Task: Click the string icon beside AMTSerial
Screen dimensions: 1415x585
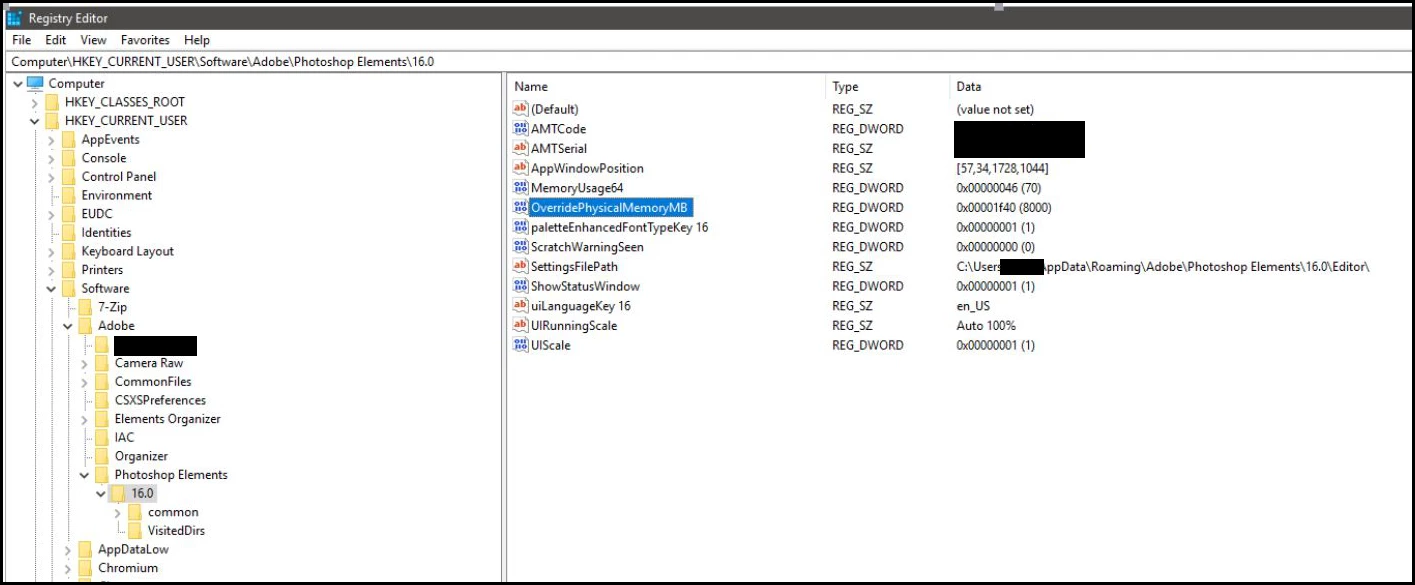Action: tap(520, 148)
